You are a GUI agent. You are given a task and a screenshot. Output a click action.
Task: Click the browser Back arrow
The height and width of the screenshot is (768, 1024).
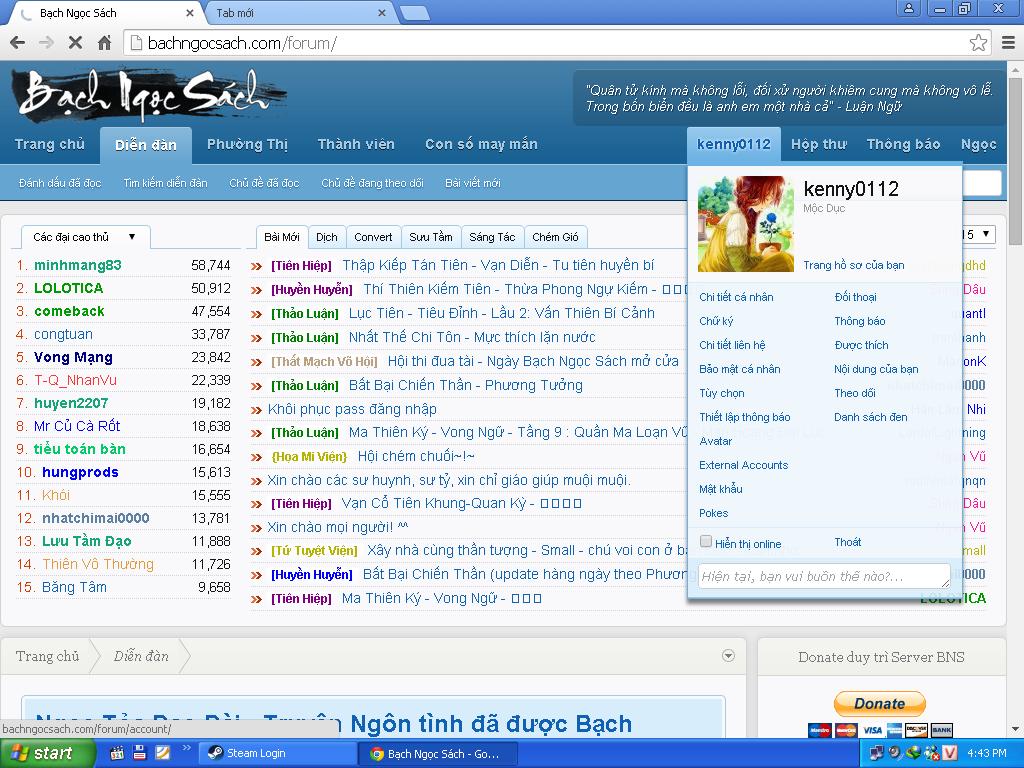(x=17, y=43)
